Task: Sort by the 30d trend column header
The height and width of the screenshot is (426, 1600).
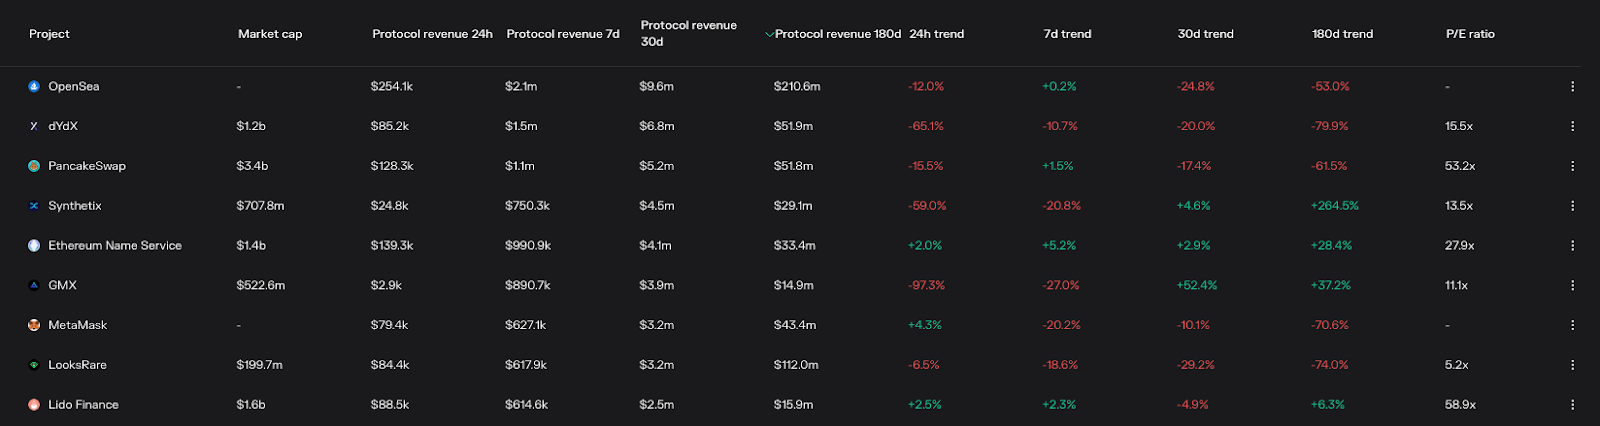Action: (x=1205, y=34)
